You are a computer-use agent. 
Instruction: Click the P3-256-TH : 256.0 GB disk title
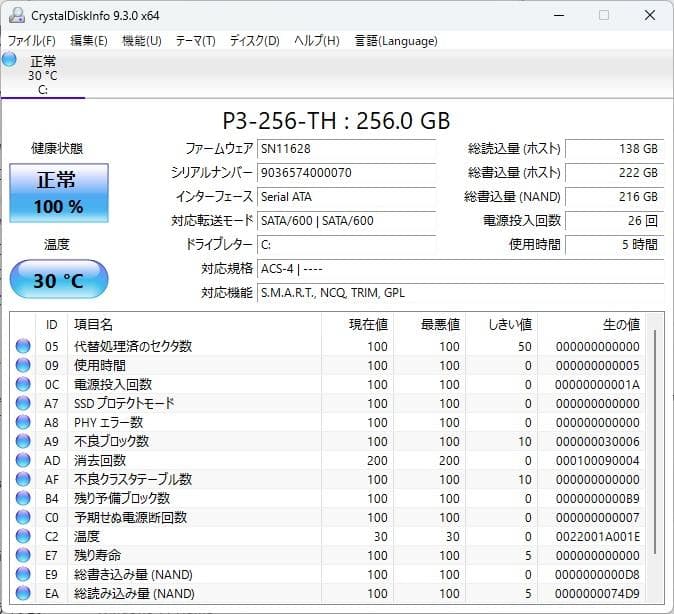(336, 121)
